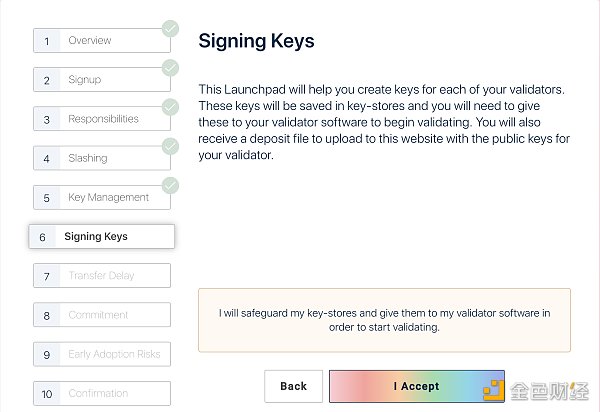This screenshot has width=600, height=412.
Task: Select the Signing Keys step
Action: click(102, 237)
